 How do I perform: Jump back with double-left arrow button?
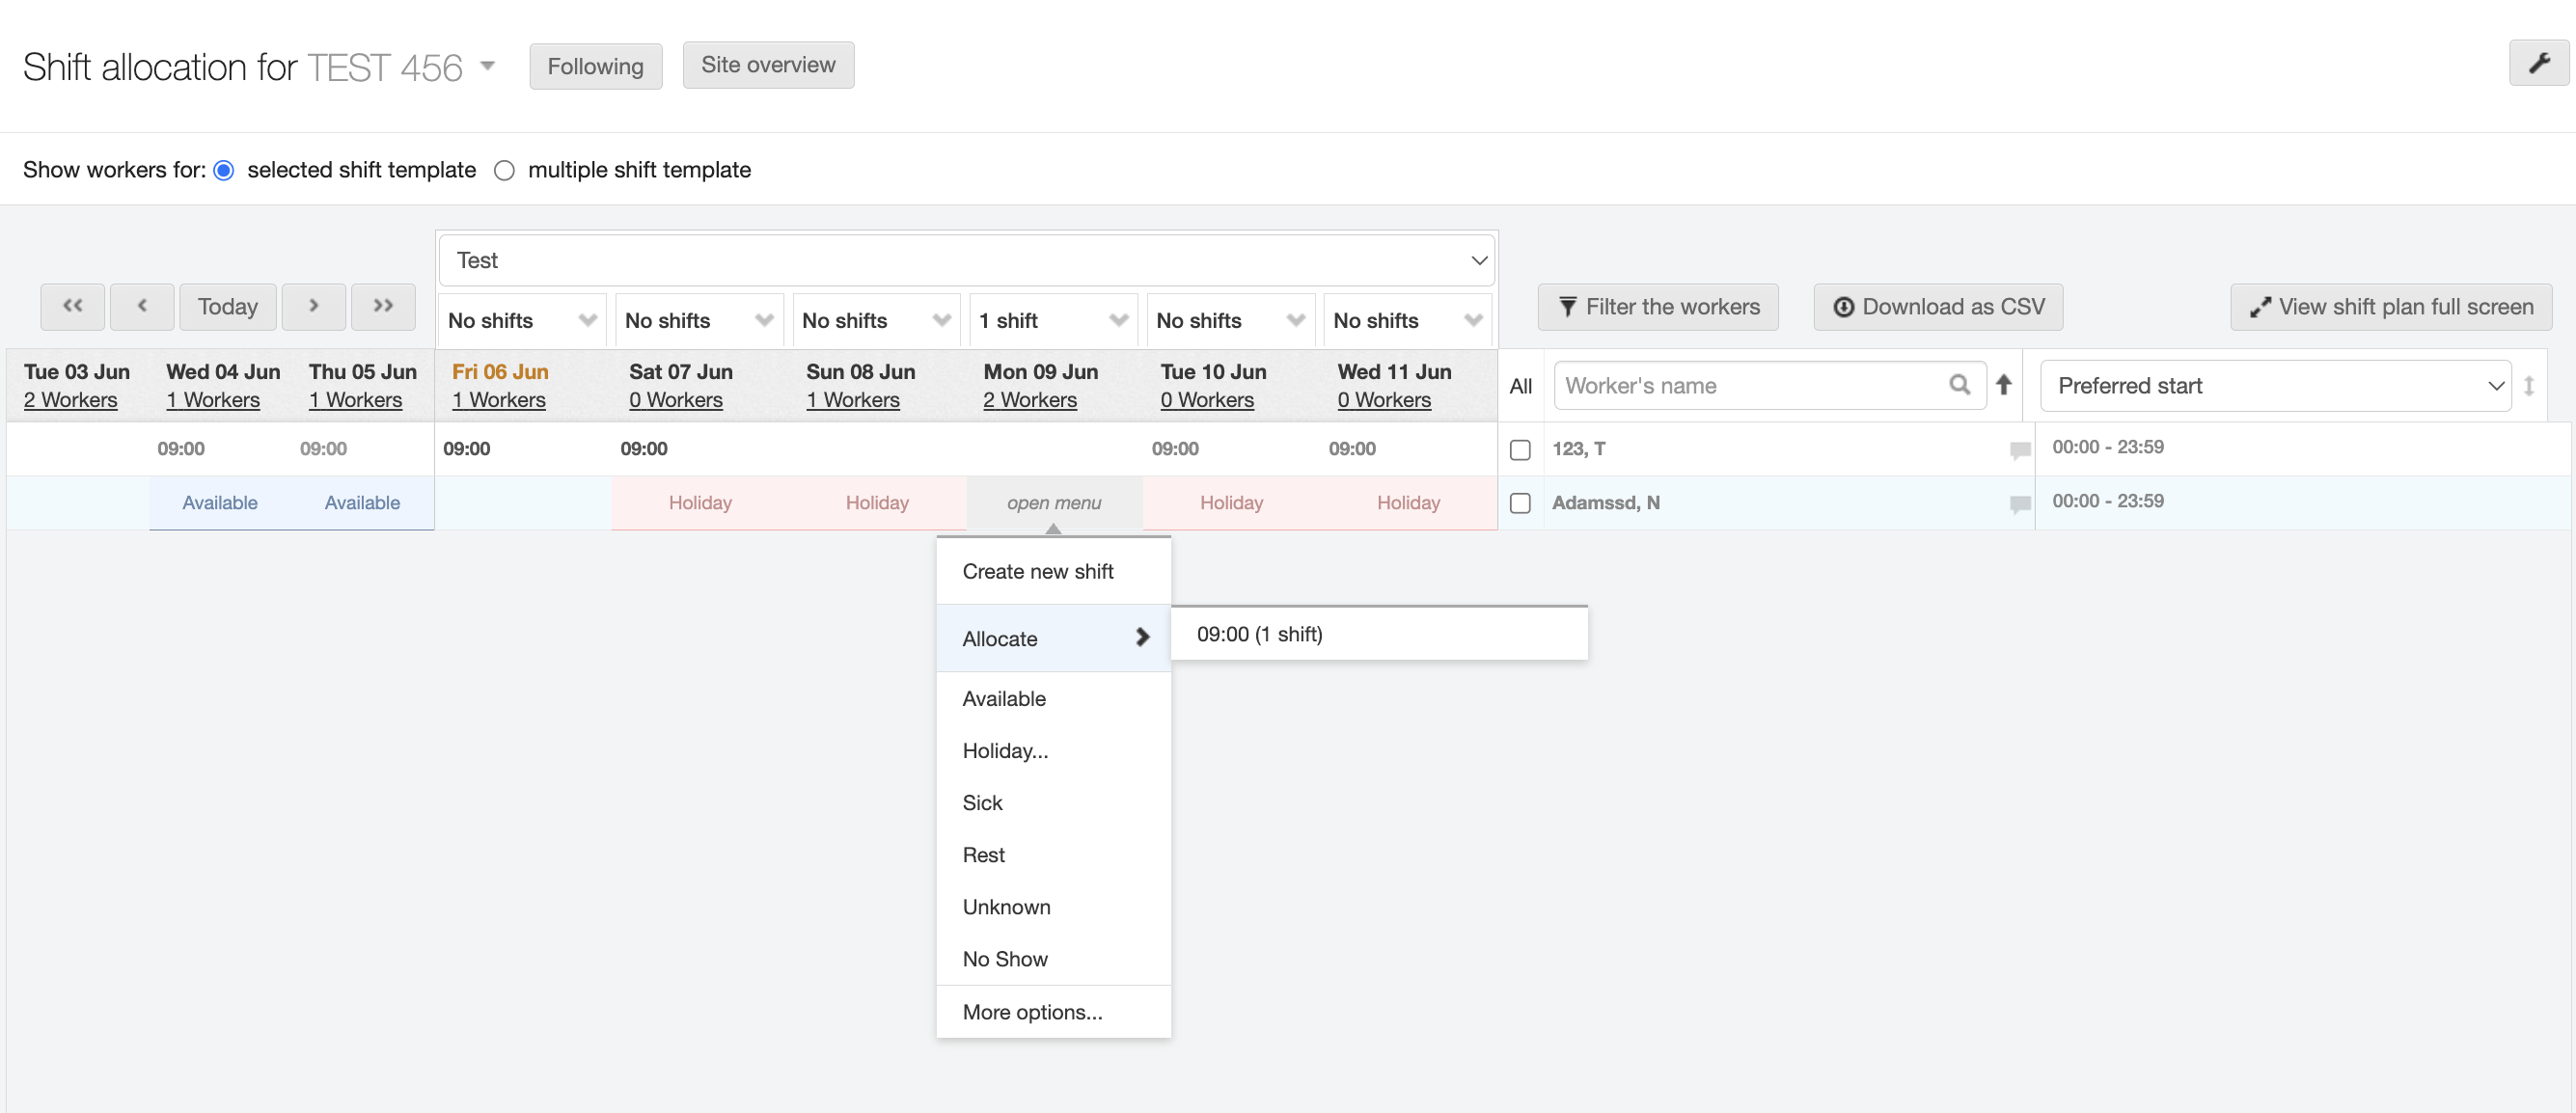(x=72, y=306)
